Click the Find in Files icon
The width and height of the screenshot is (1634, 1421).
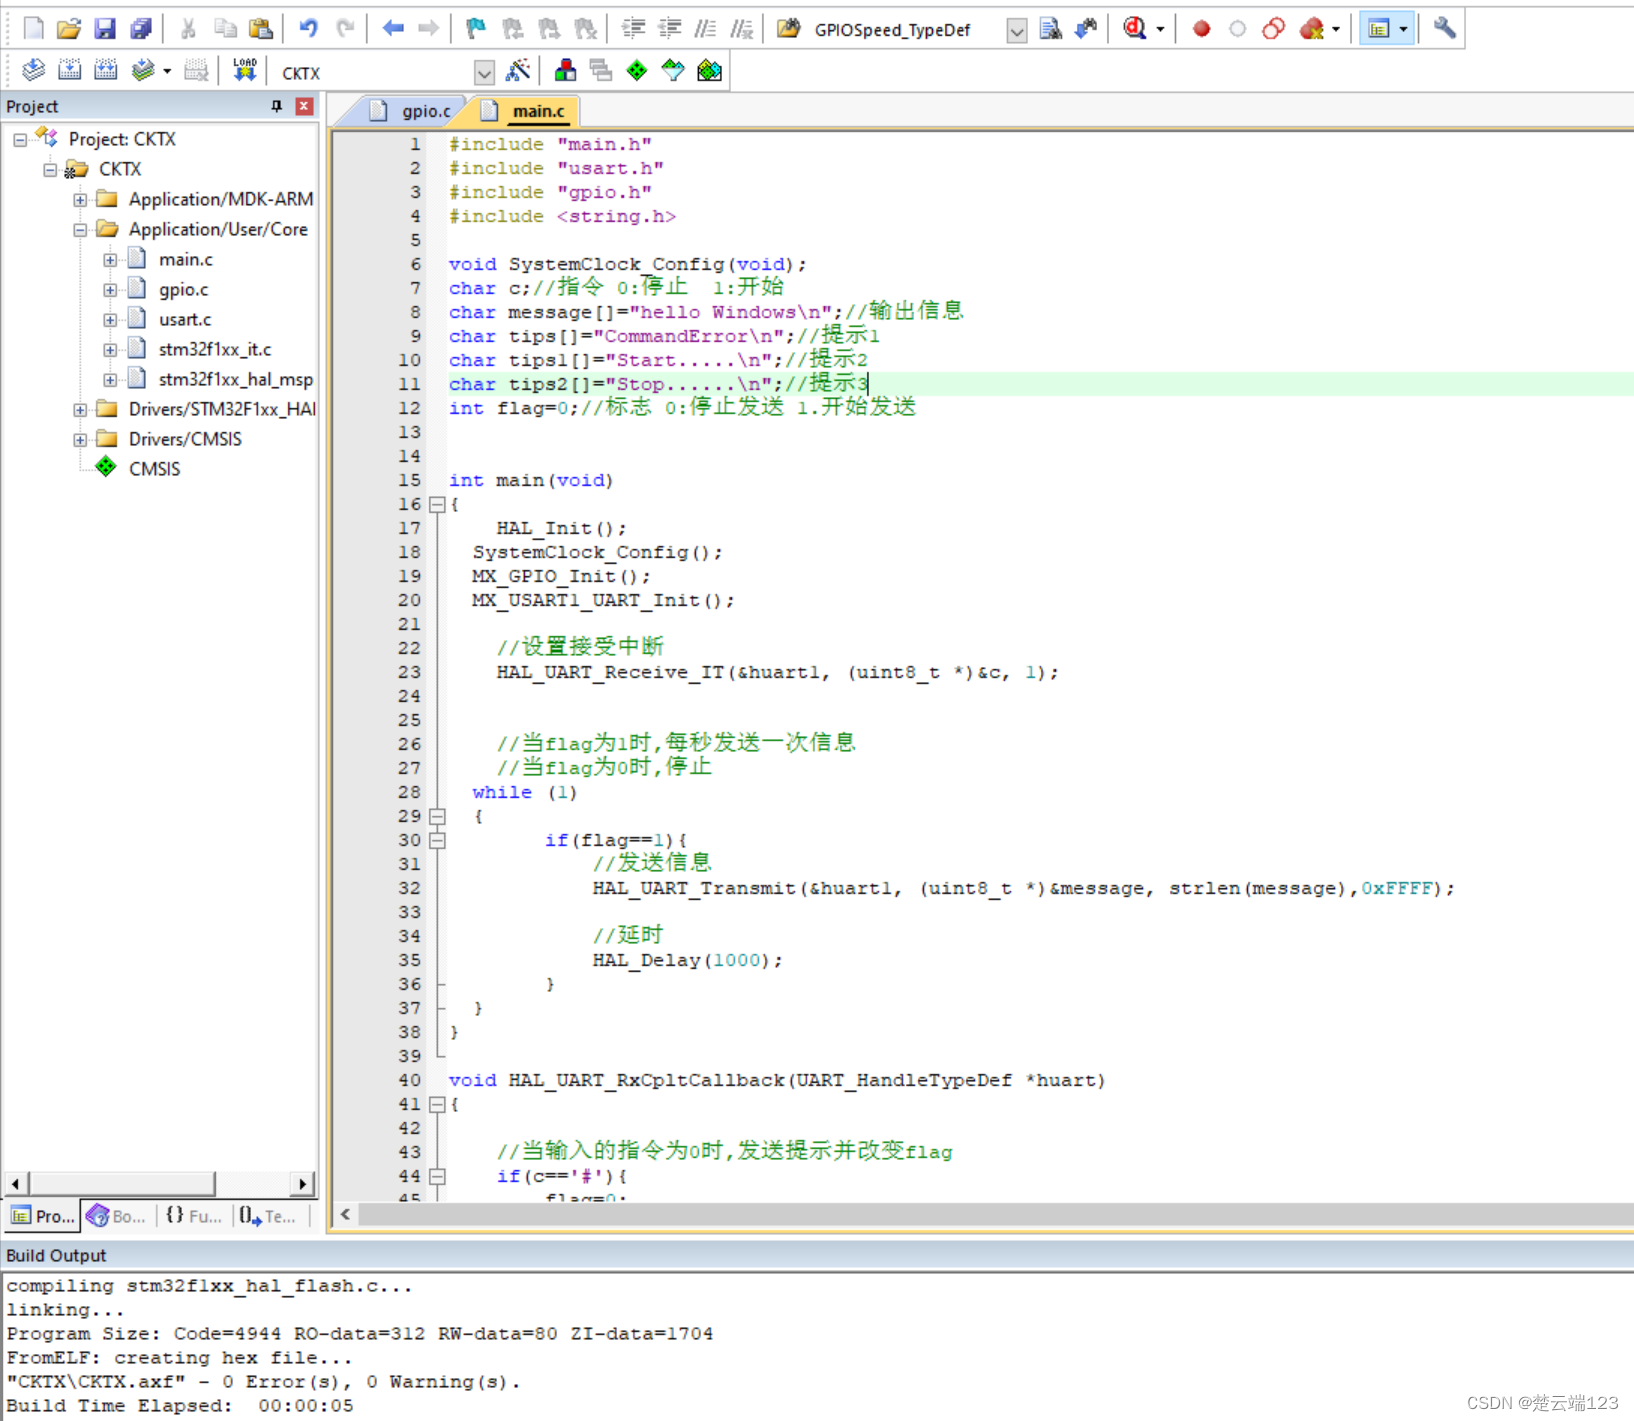(789, 29)
